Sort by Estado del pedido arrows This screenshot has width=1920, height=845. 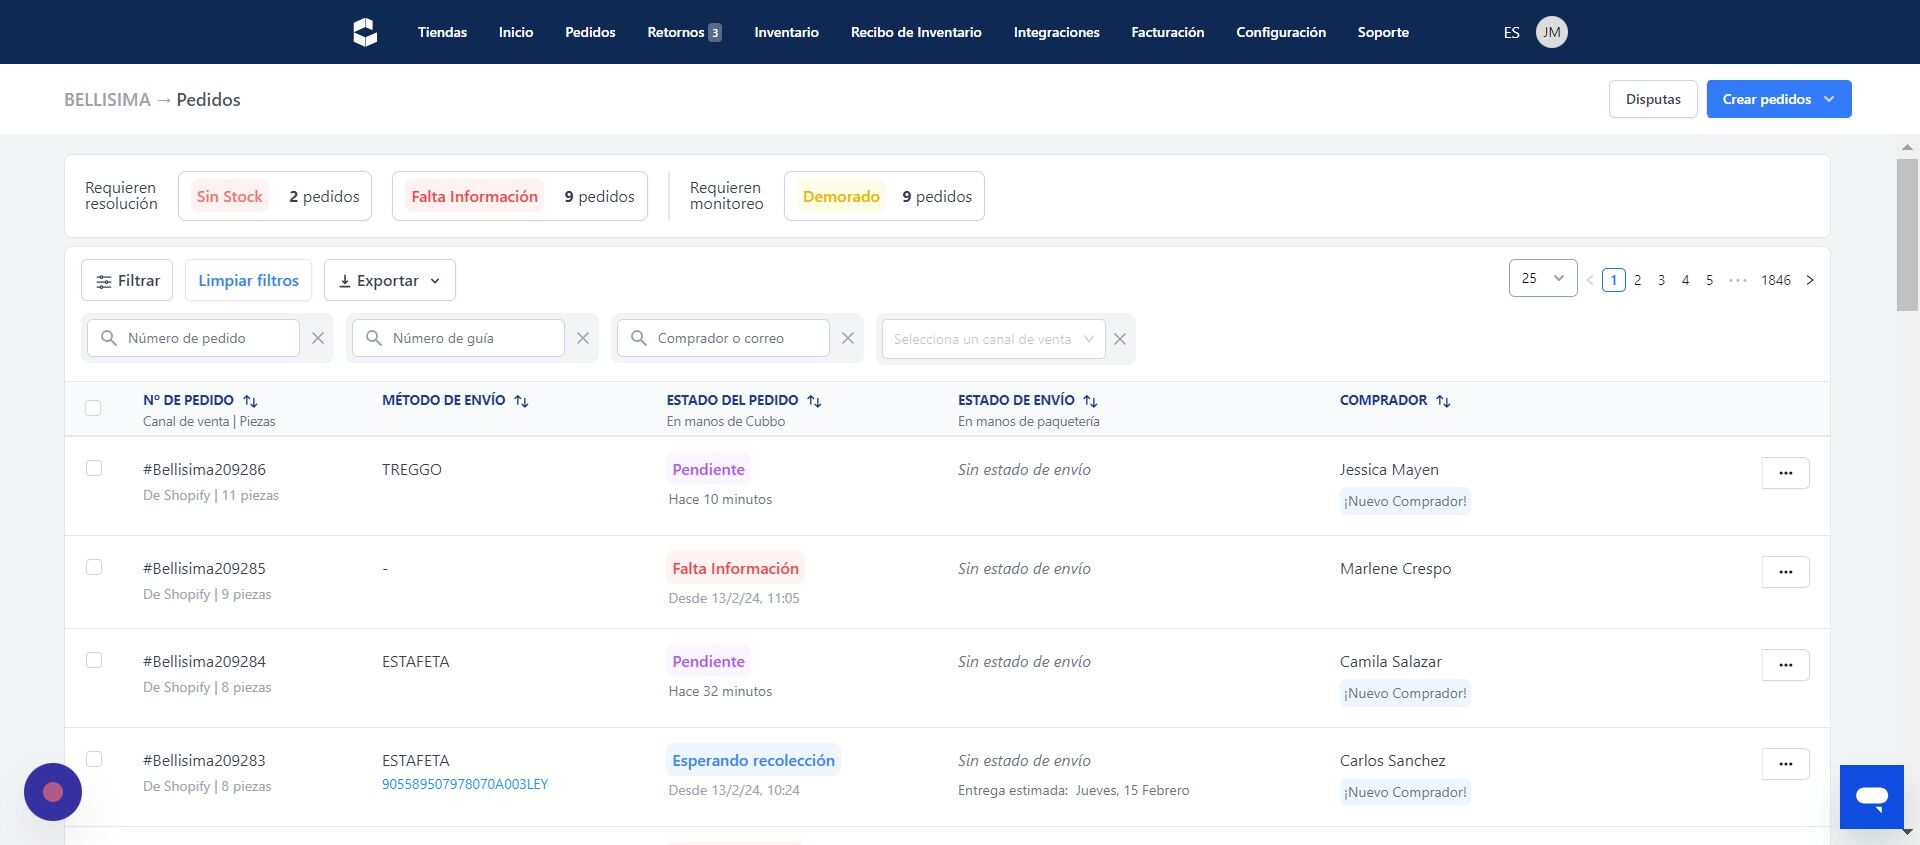pos(814,401)
